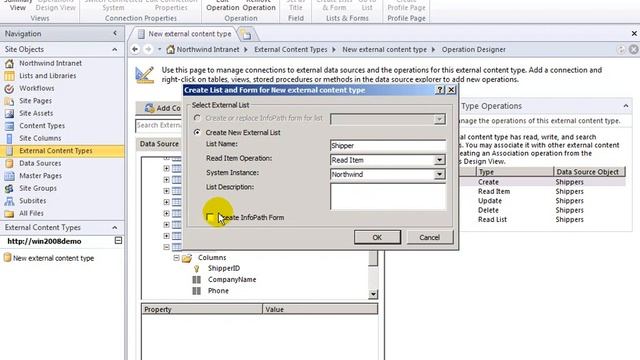Open Read Item Operation dropdown
The height and width of the screenshot is (360, 640).
coord(439,160)
